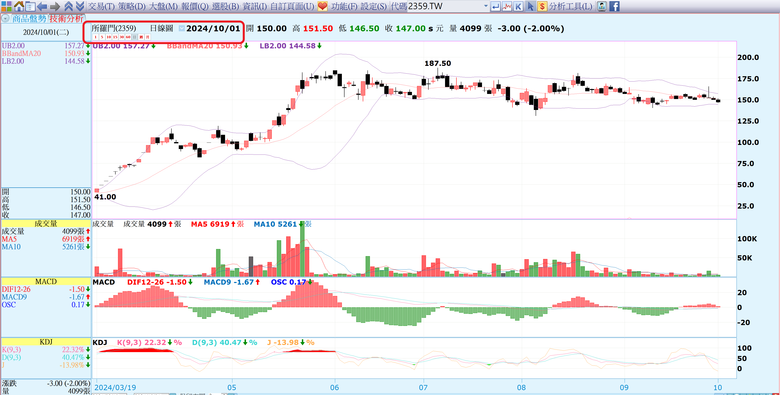The height and width of the screenshot is (395, 780).
Task: Open the 交易(T) menu
Action: tap(101, 6)
